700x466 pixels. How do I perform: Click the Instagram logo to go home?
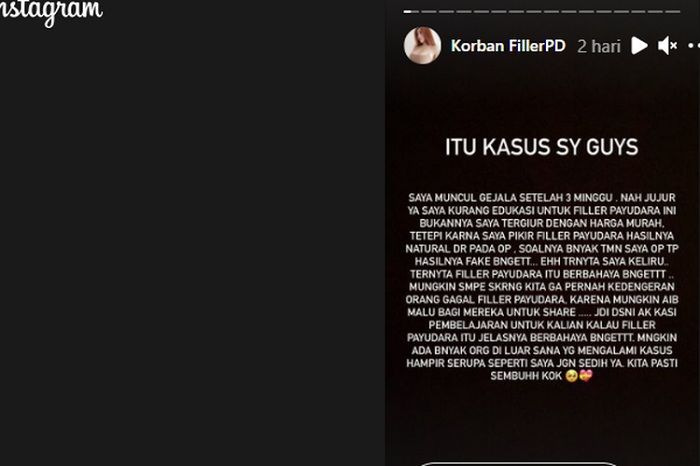50,10
